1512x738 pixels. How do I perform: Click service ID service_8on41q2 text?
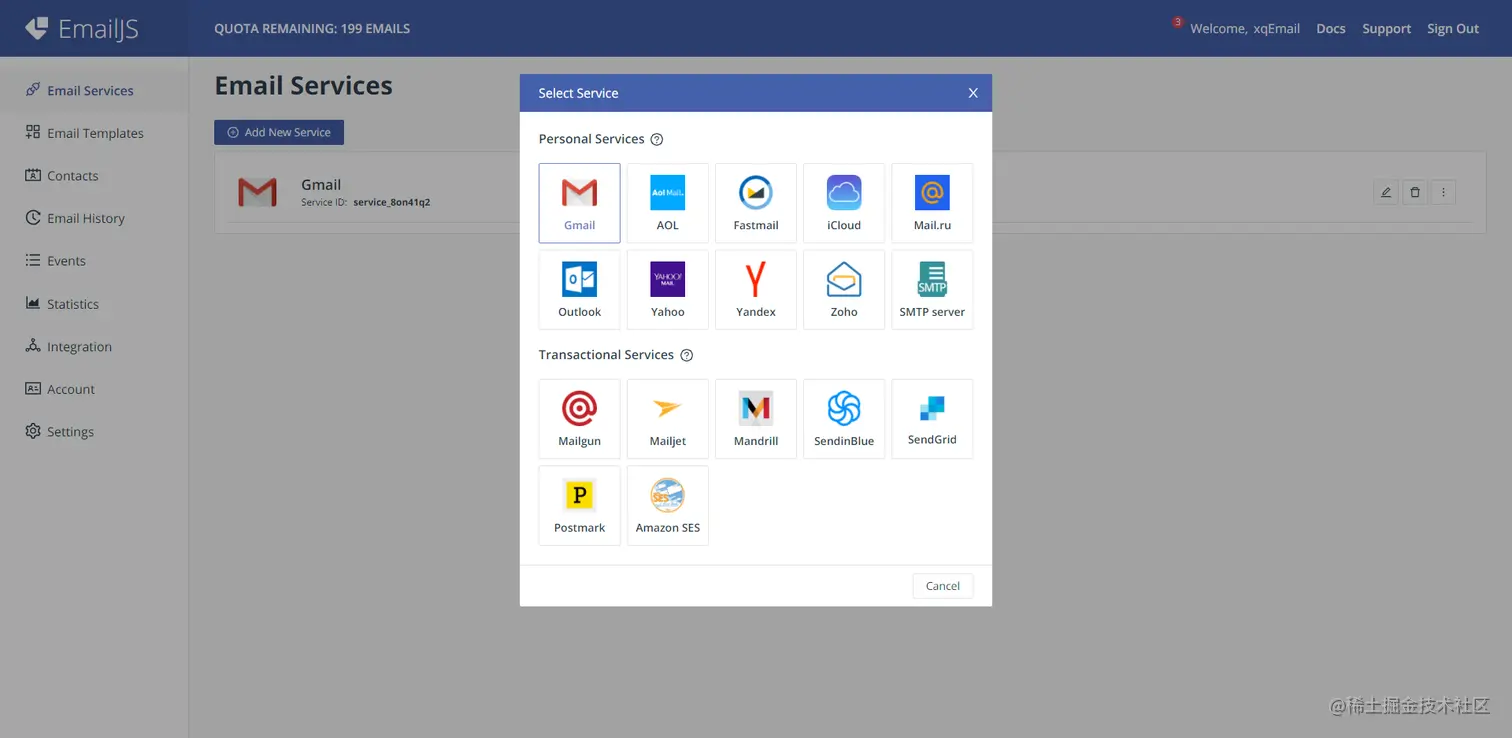tap(392, 202)
